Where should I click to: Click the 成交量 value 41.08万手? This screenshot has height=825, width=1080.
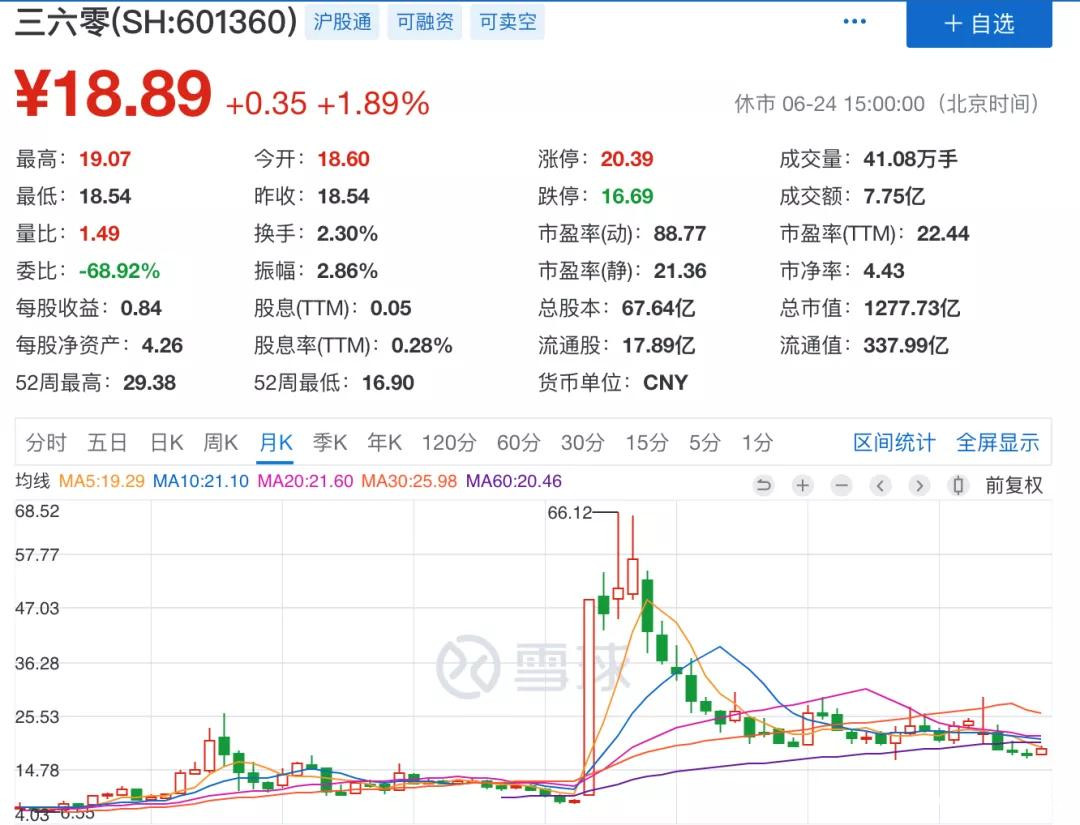pos(911,159)
